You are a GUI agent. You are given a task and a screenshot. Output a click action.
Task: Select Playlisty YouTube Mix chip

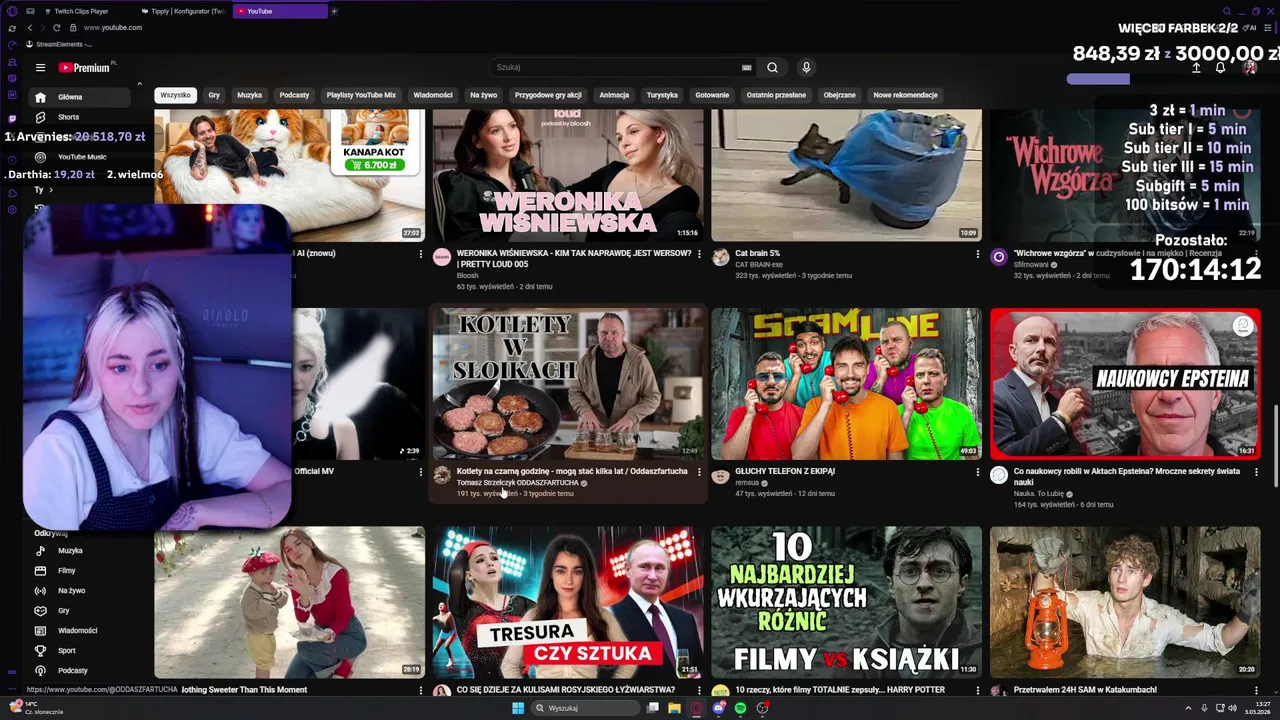tap(361, 95)
